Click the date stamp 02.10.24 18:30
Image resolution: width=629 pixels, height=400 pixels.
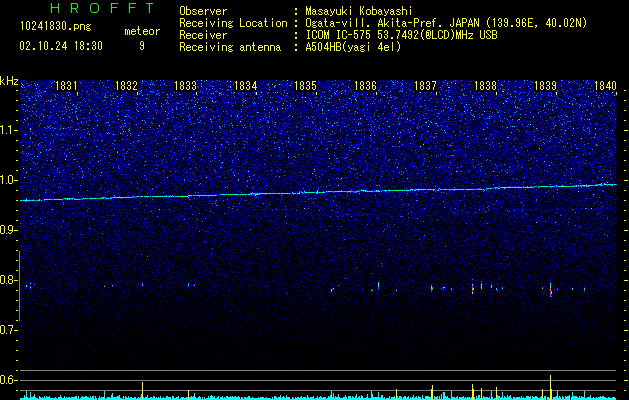click(x=61, y=46)
